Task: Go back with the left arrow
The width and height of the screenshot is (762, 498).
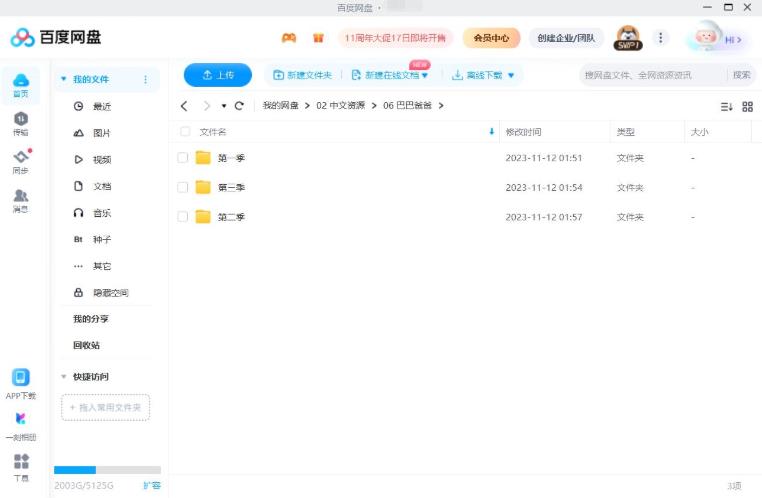Action: pos(184,106)
